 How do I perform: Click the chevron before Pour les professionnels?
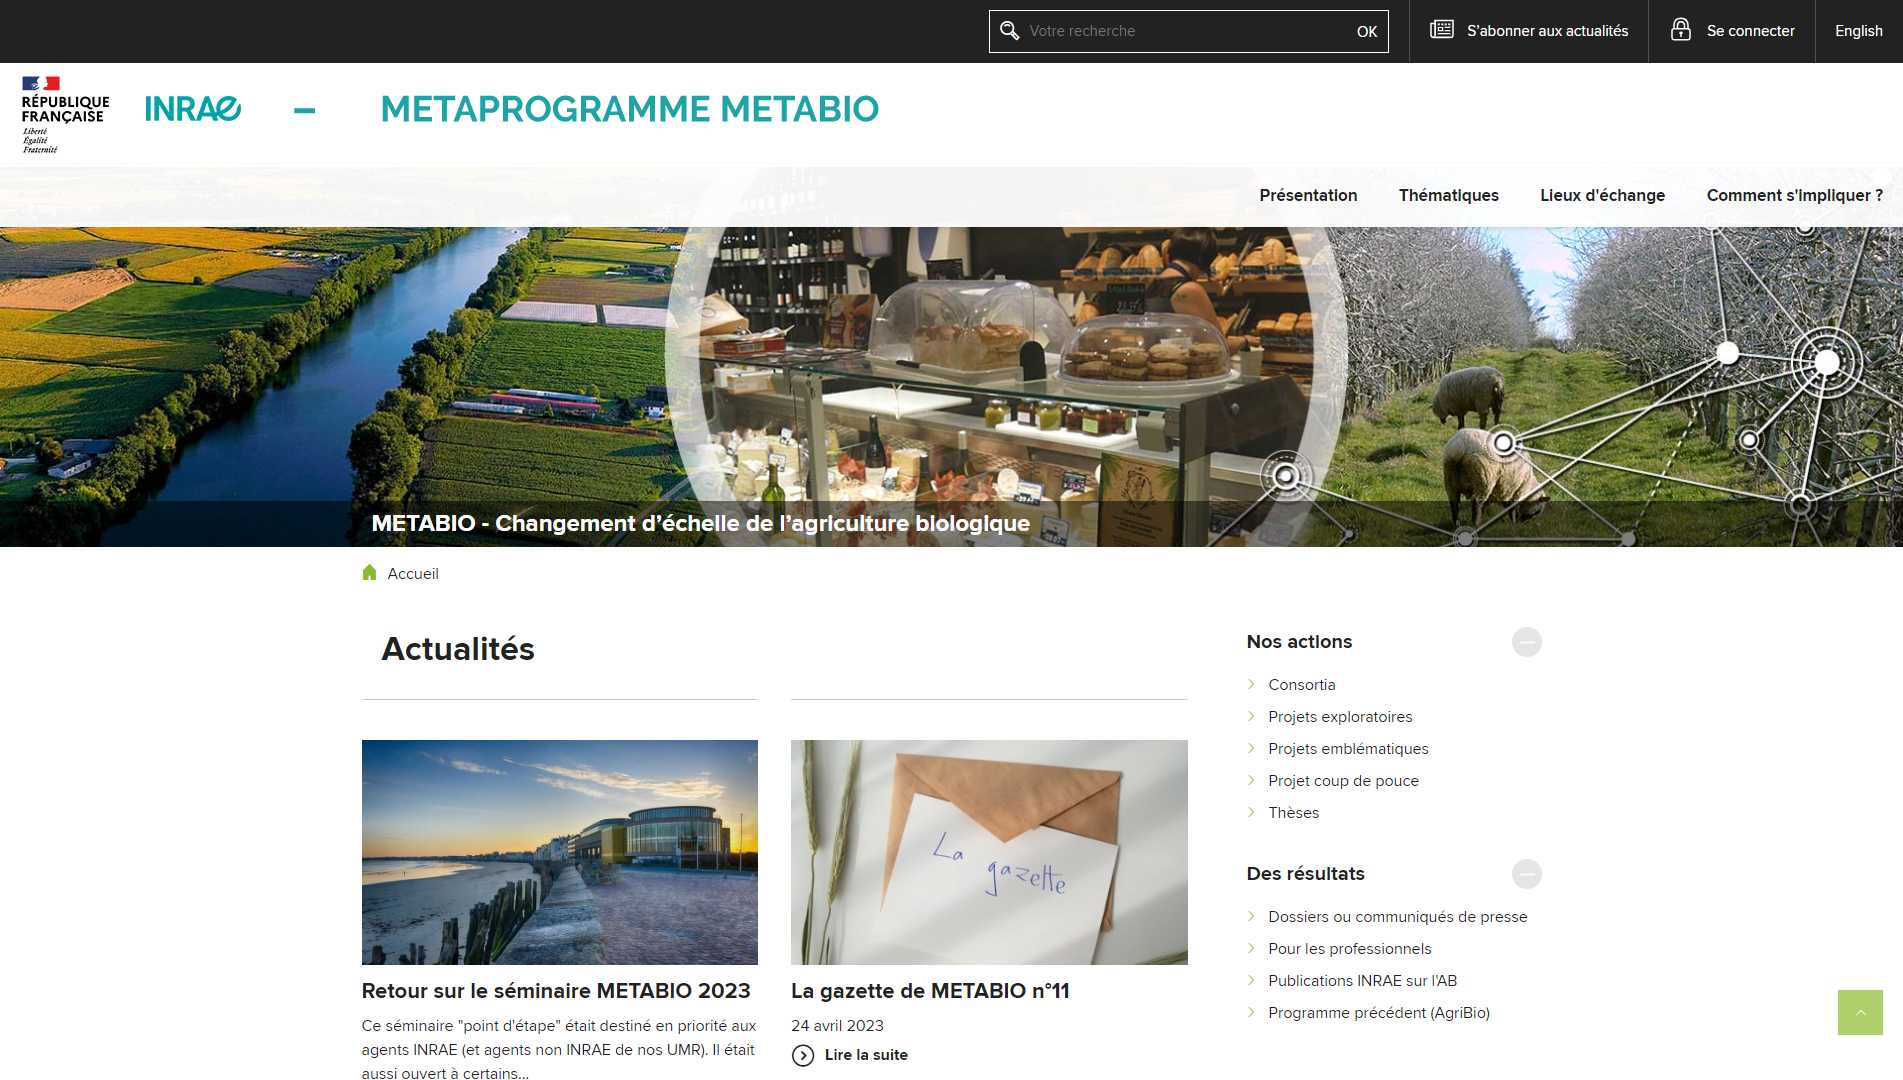coord(1251,948)
